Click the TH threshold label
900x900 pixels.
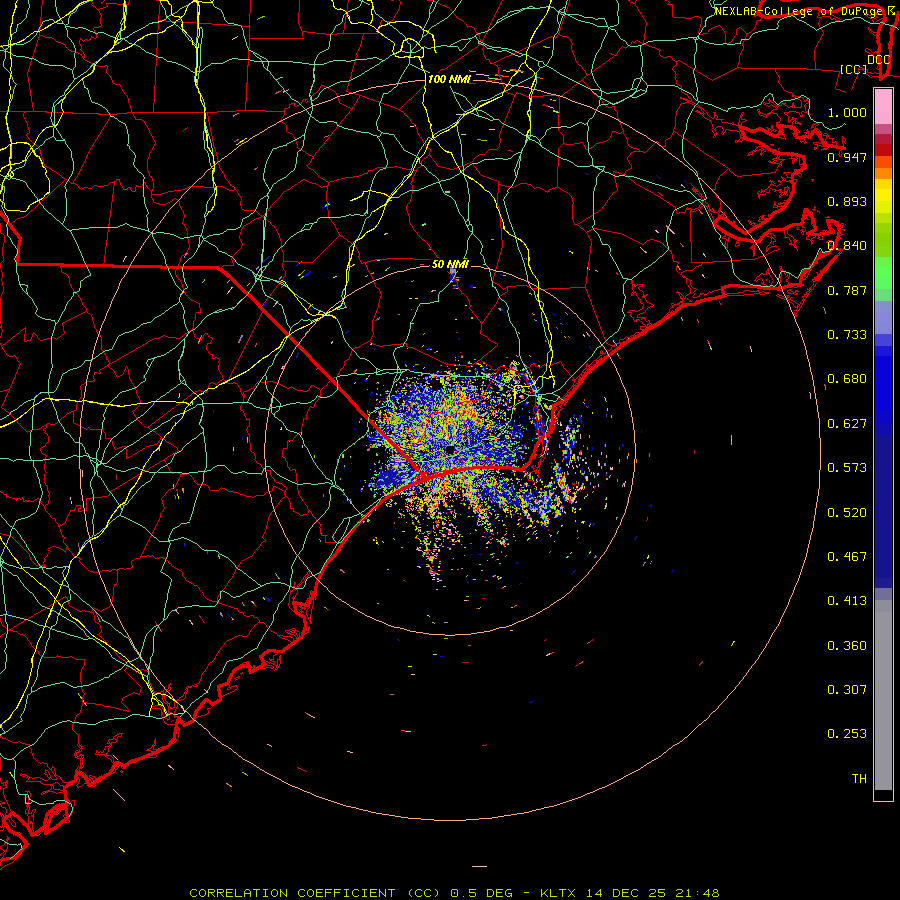(859, 779)
